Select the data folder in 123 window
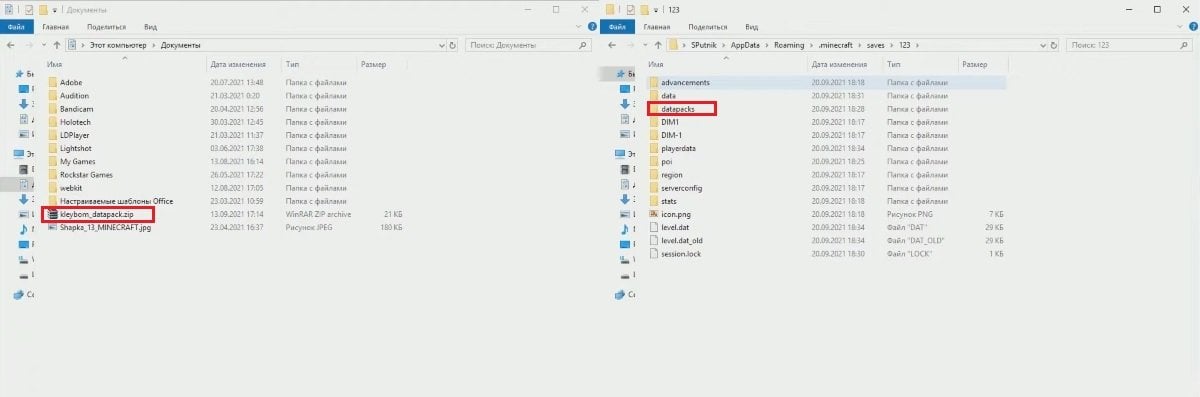The width and height of the screenshot is (1200, 397). 662,95
